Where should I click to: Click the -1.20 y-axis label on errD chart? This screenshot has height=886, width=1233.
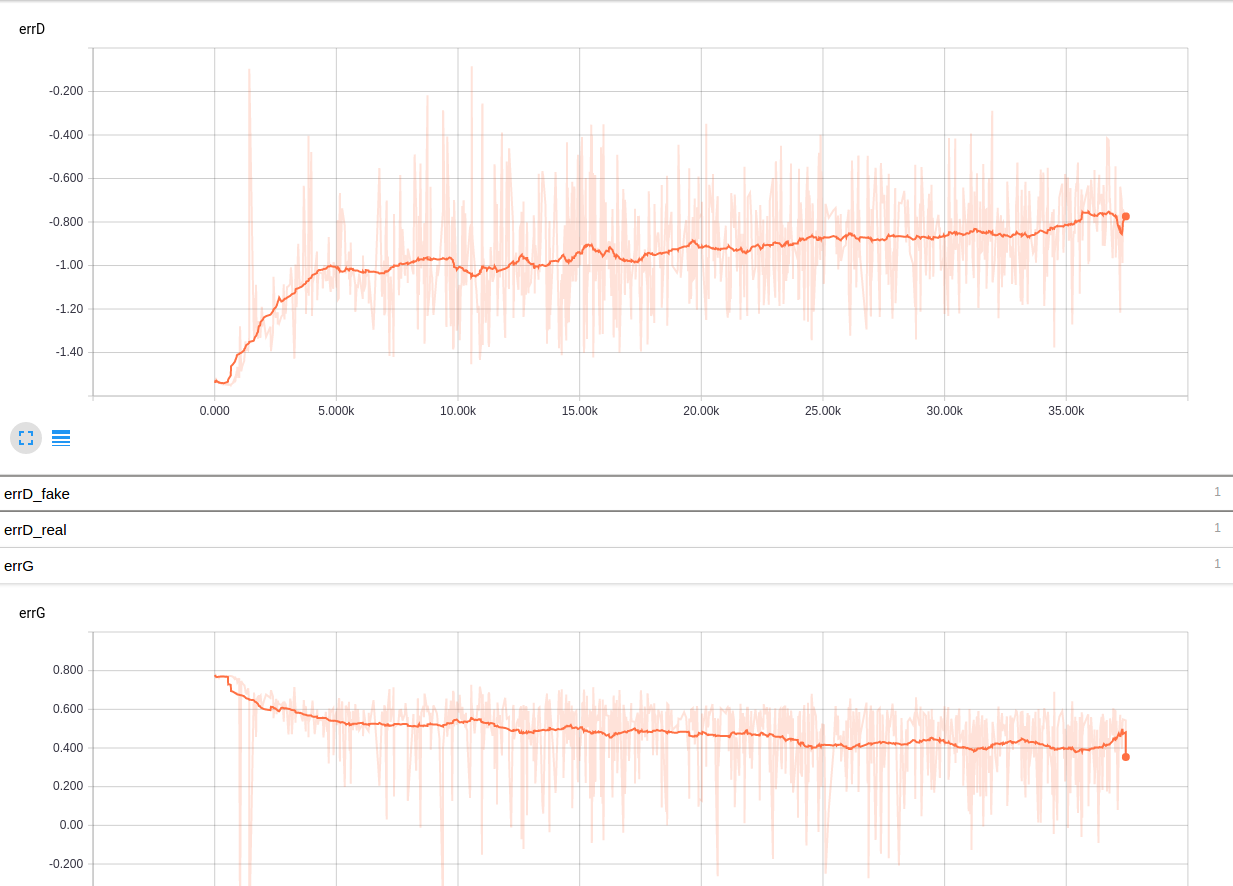click(x=69, y=309)
